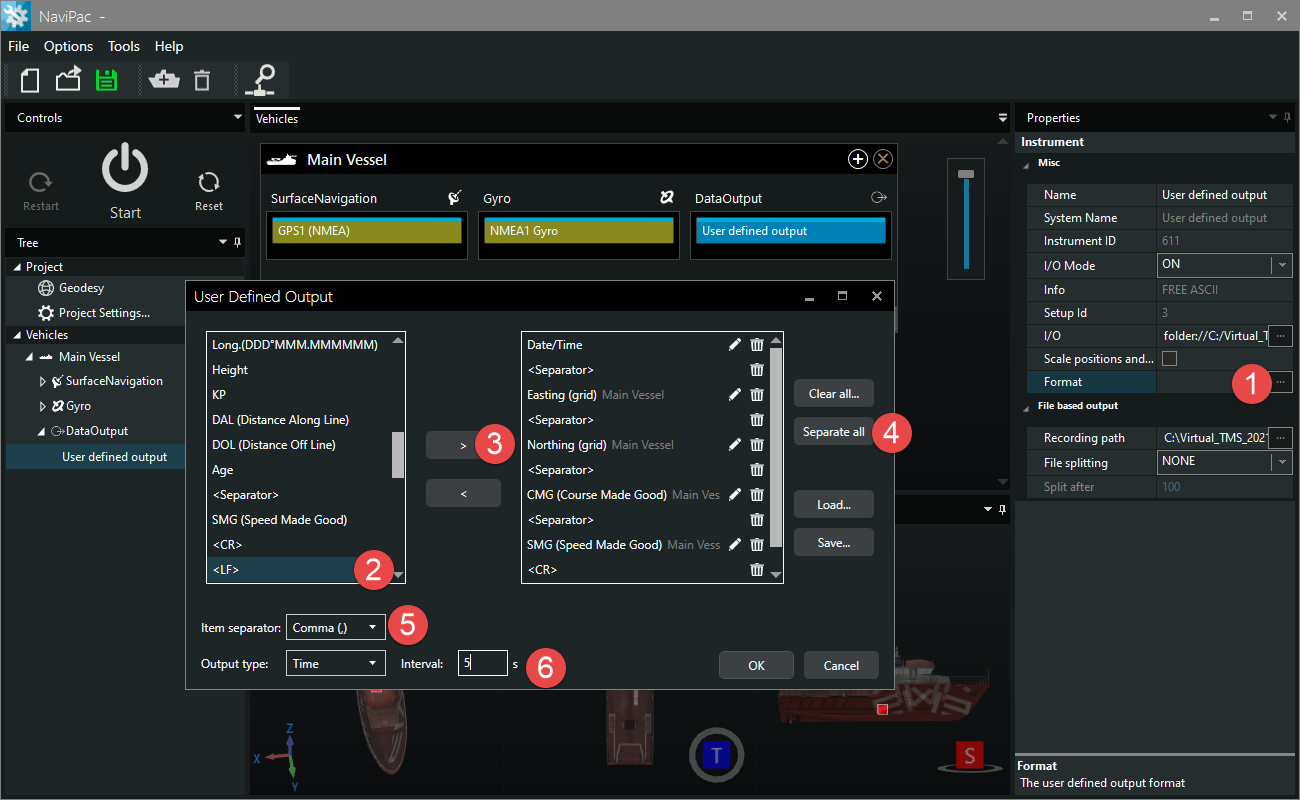This screenshot has height=800, width=1300.
Task: Delete the SMG (Speed Made Good) selected item
Action: (757, 544)
